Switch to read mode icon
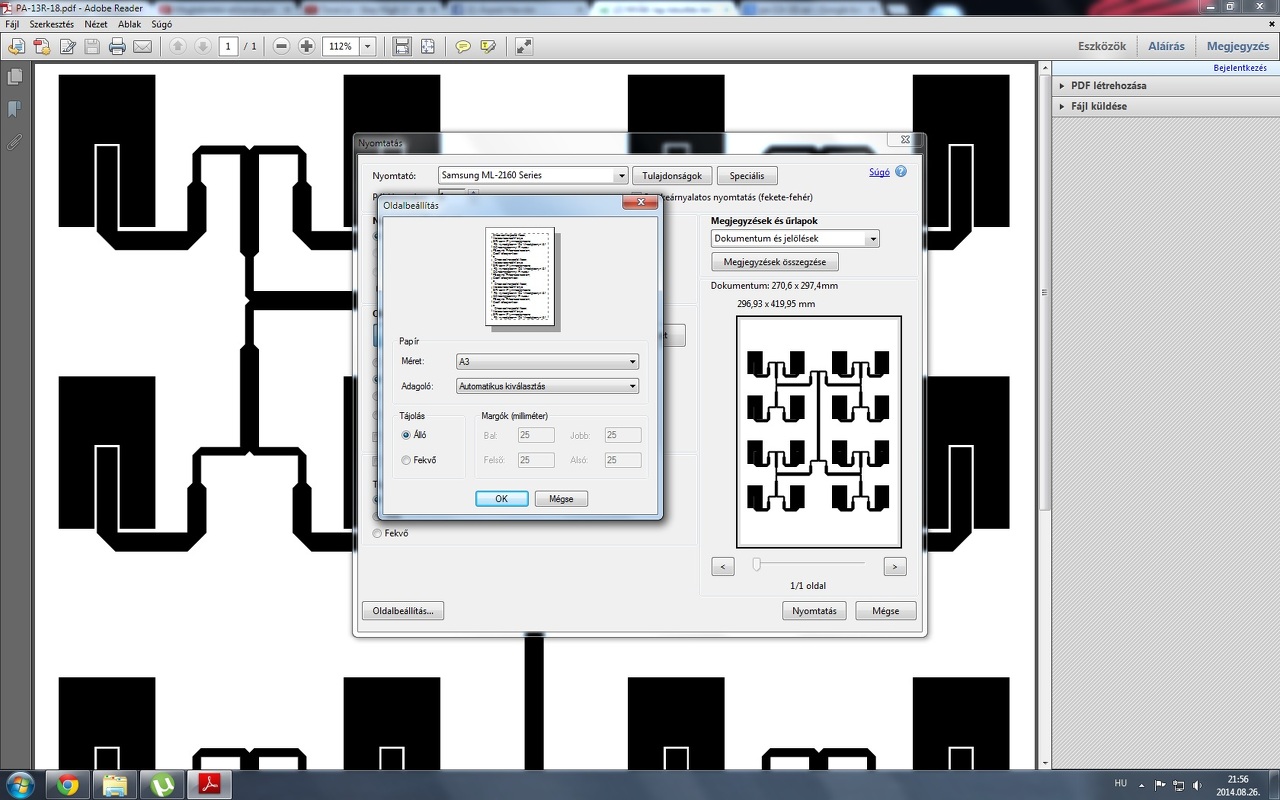This screenshot has height=800, width=1280. click(524, 46)
